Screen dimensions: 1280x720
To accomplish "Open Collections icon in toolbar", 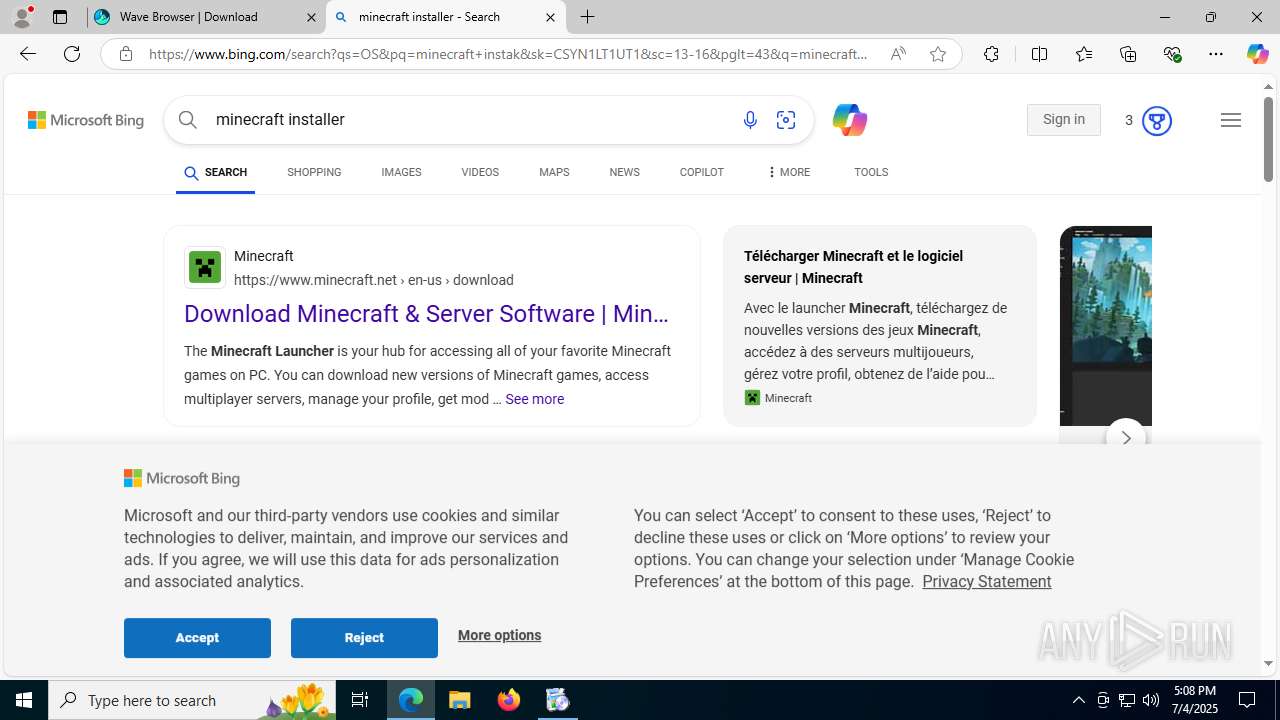I will pyautogui.click(x=1128, y=54).
